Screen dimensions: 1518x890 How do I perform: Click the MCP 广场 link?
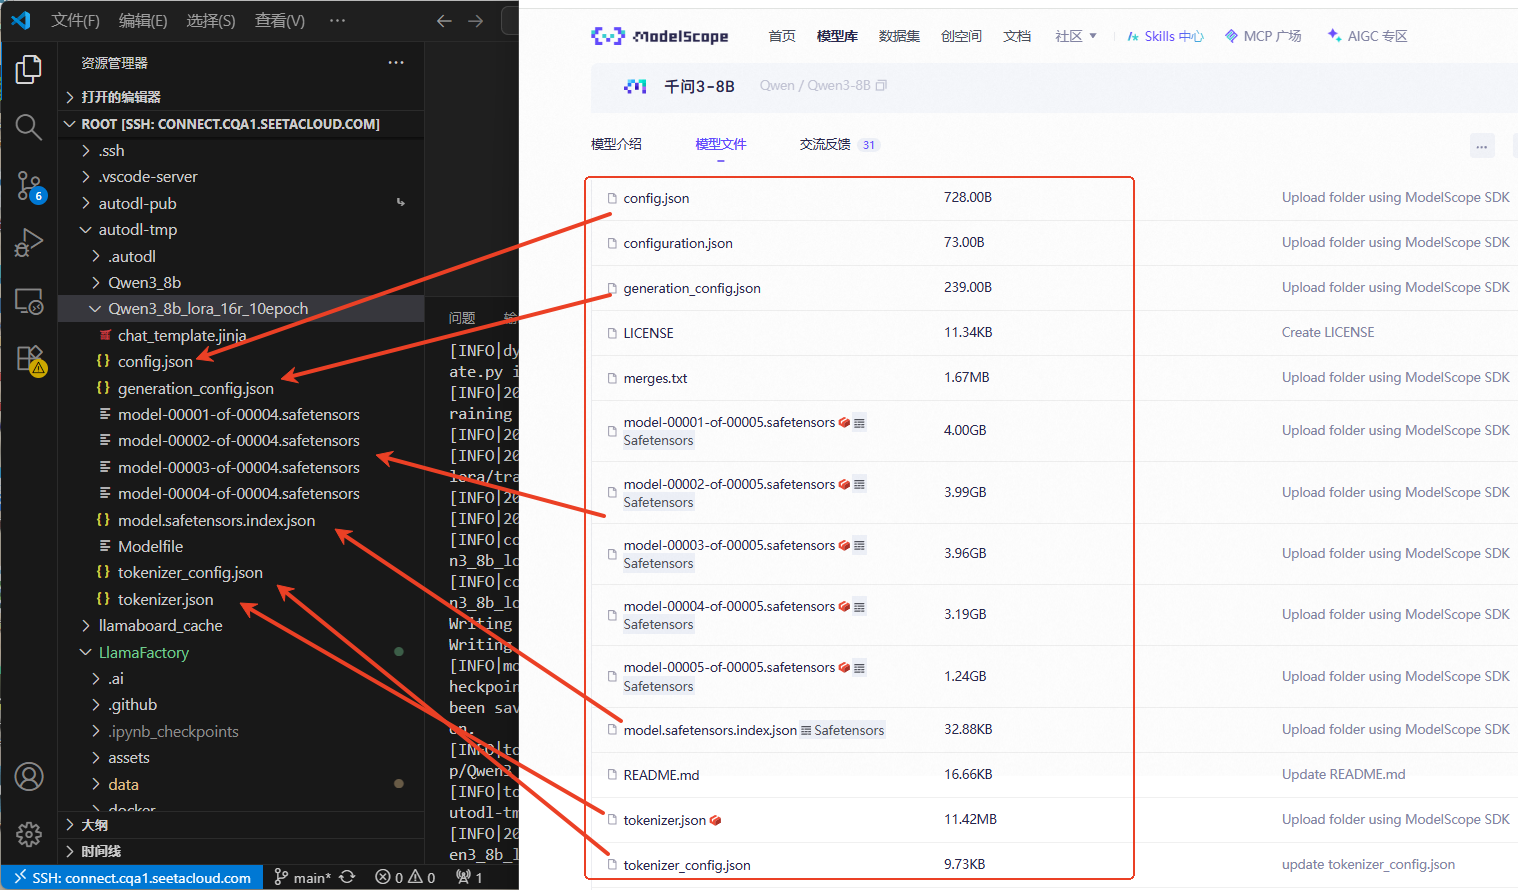(x=1263, y=36)
